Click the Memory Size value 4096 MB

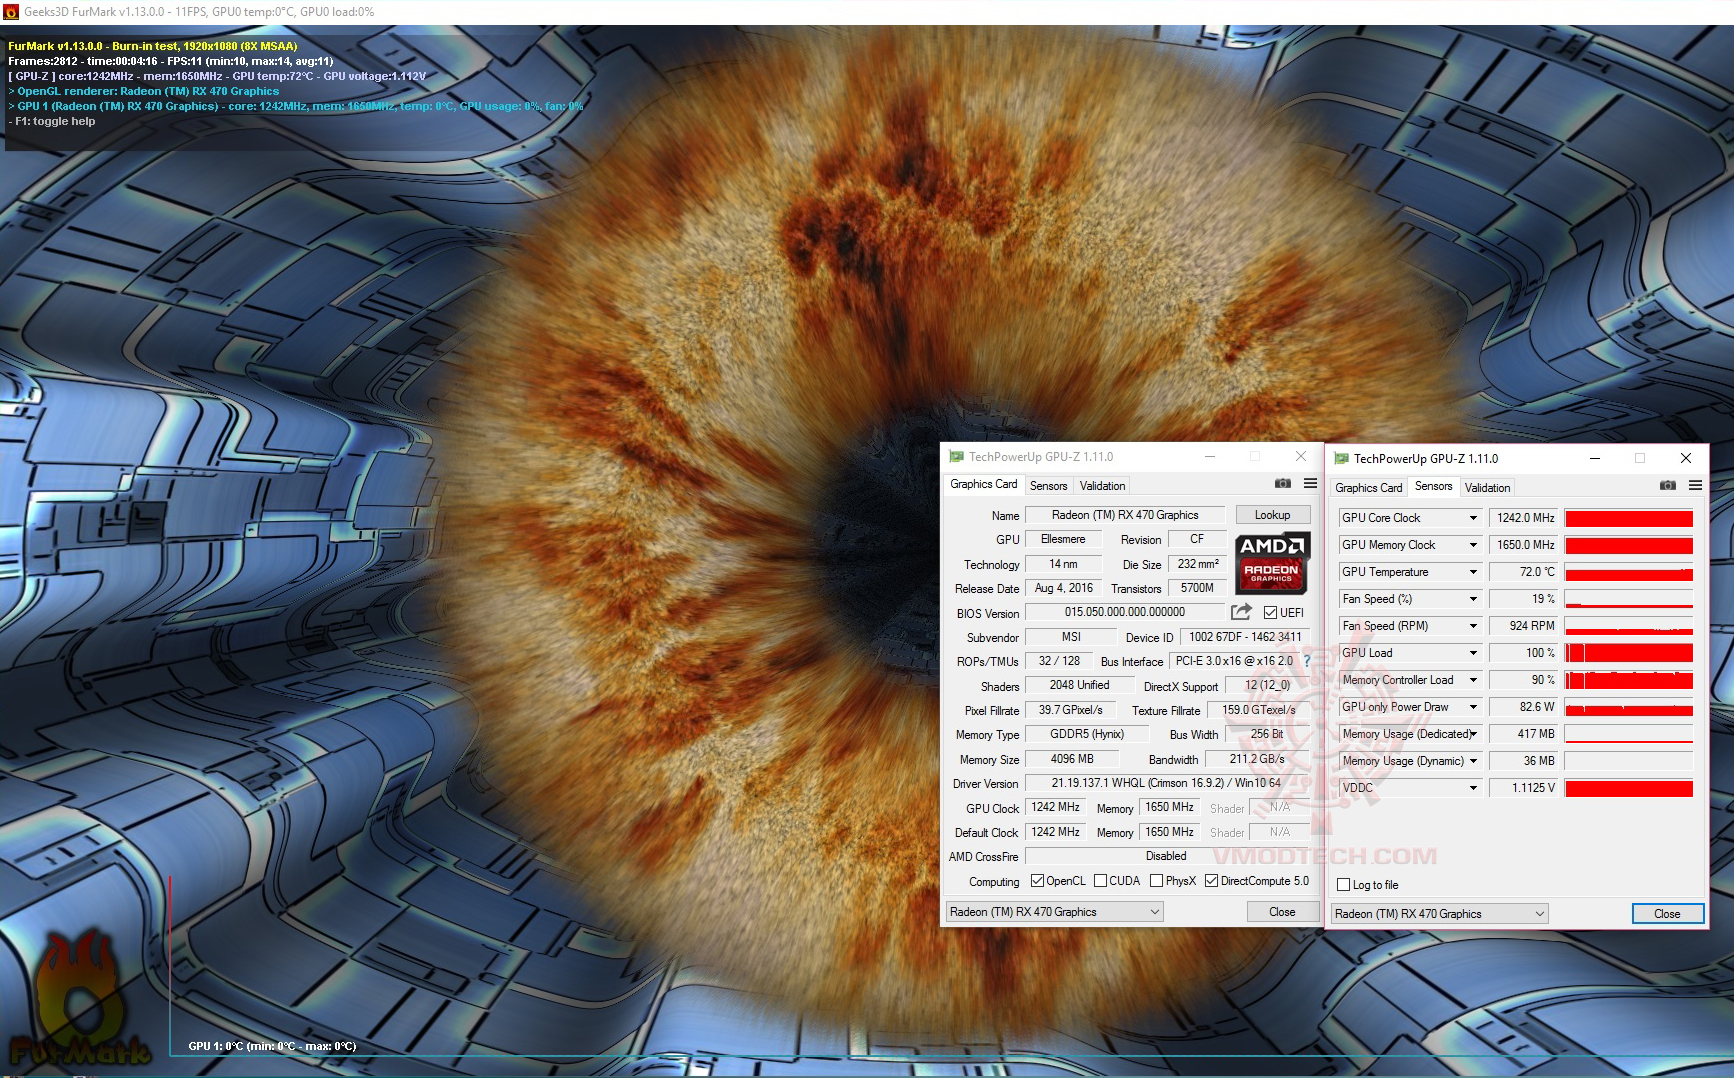(x=1072, y=759)
